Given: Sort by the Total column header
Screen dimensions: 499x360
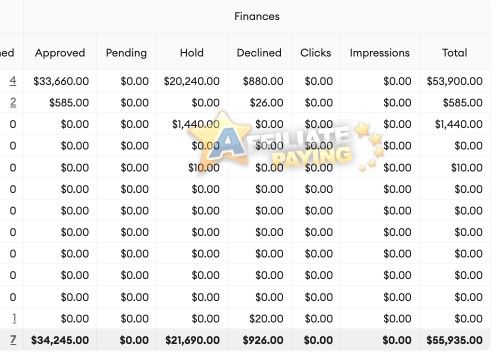Looking at the screenshot, I should (x=455, y=53).
